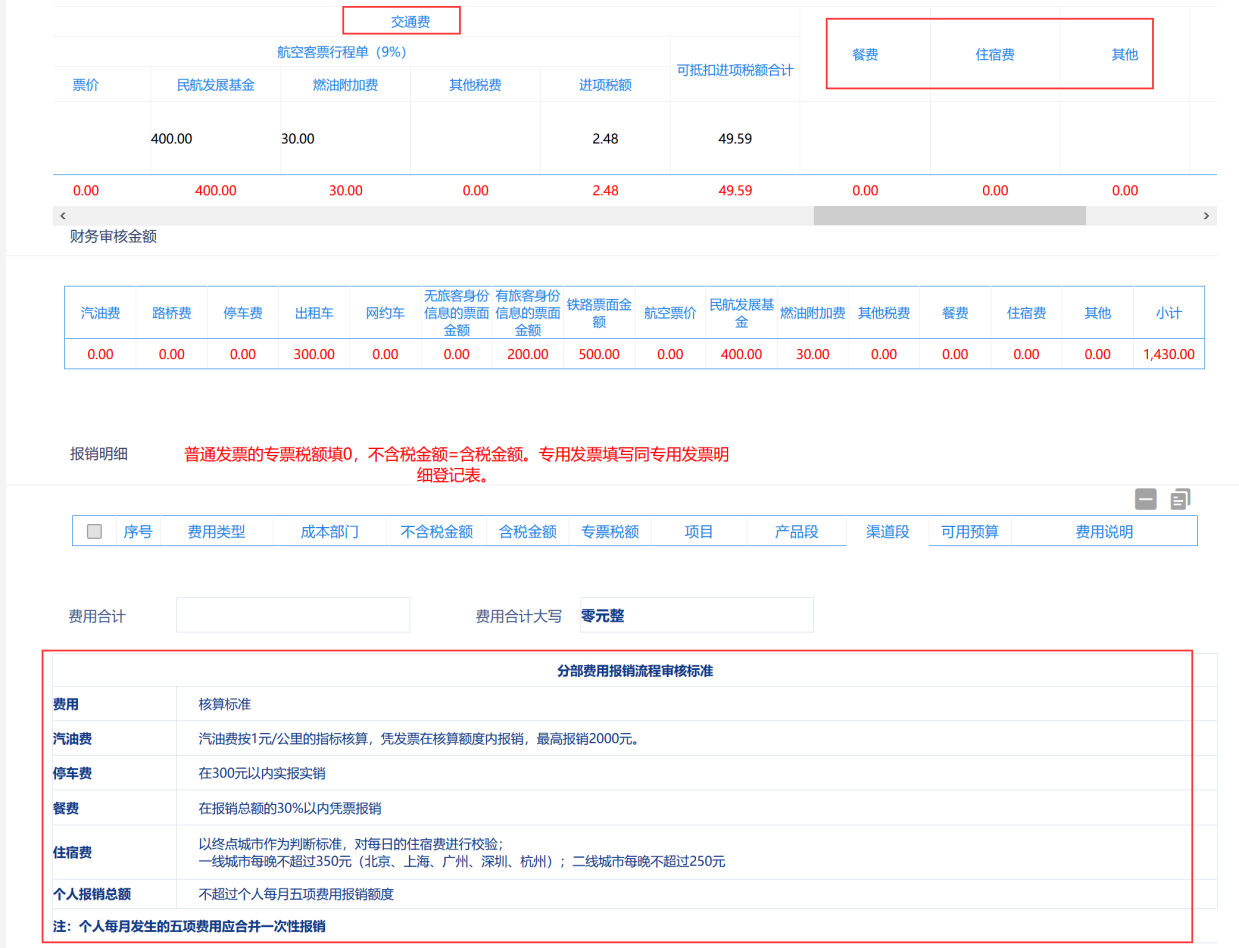Viewport: 1239px width, 948px height.
Task: Click the 500.00 value under 铁路票面金额
Action: point(599,354)
